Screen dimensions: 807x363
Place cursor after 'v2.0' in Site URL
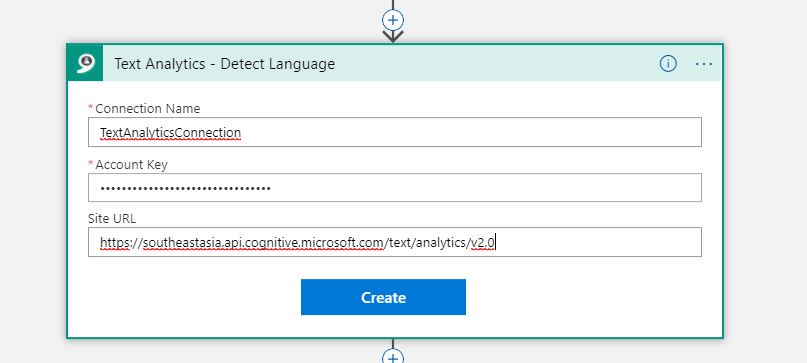tap(495, 243)
